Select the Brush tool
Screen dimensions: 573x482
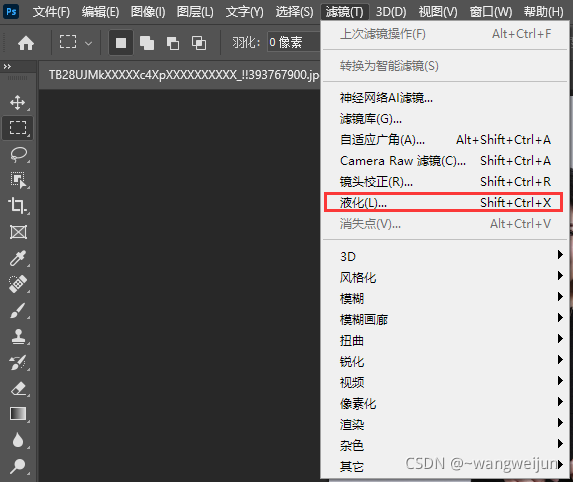18,310
